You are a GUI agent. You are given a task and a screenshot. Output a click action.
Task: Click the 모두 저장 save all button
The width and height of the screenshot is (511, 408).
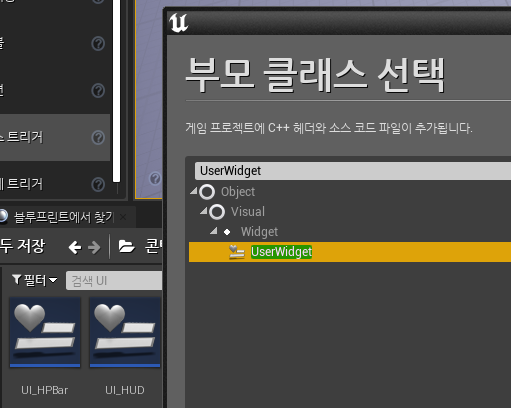tap(22, 246)
